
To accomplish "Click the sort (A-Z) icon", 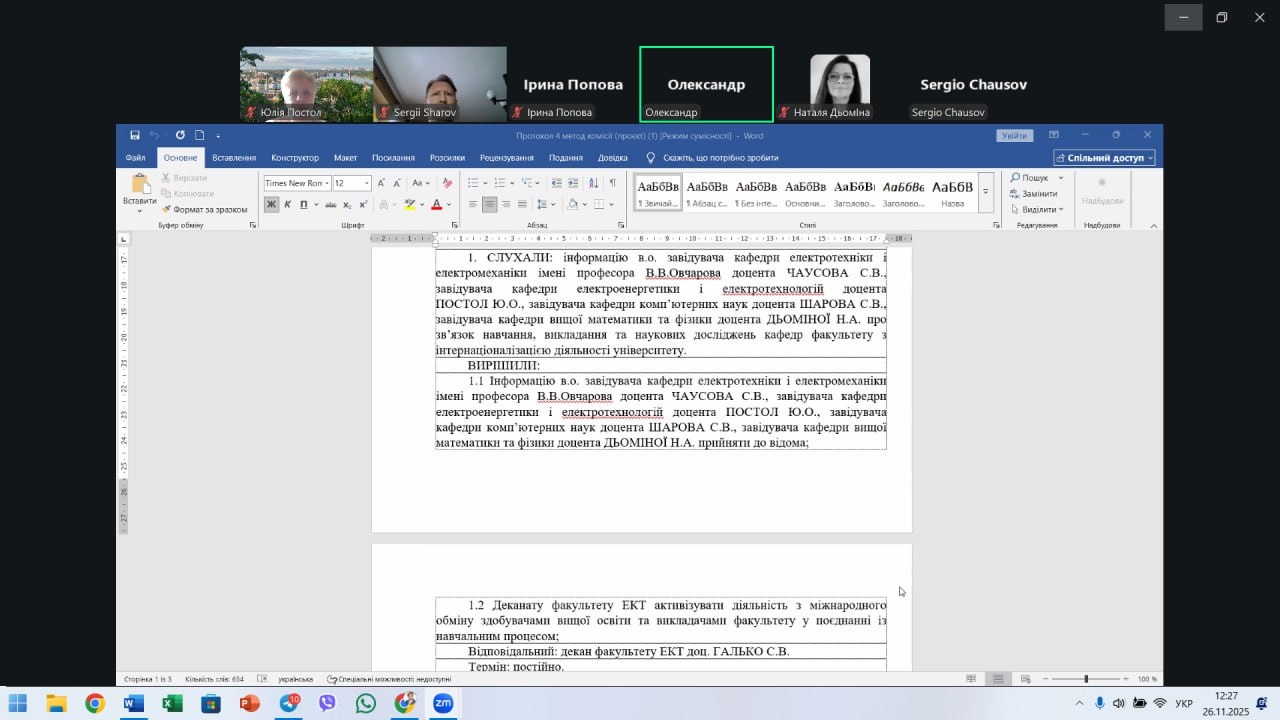I will [x=594, y=183].
